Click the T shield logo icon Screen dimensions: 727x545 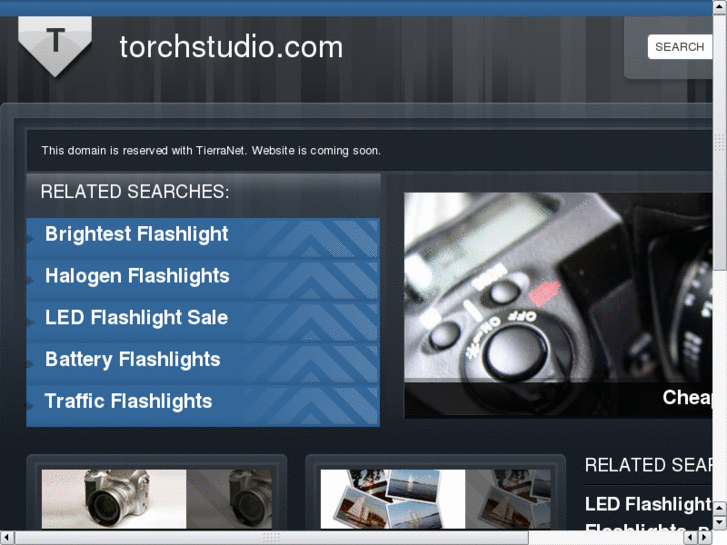pos(55,45)
